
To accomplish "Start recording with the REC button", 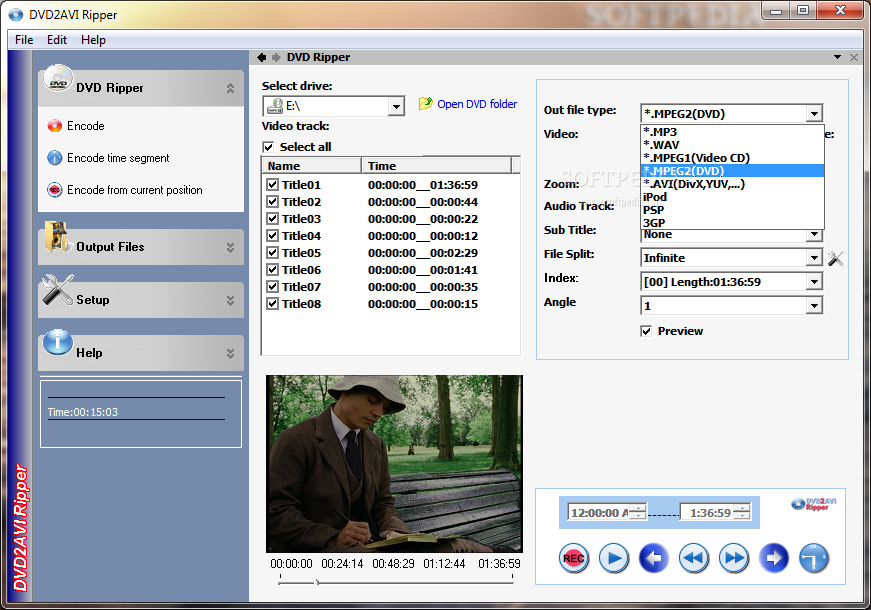I will point(574,558).
